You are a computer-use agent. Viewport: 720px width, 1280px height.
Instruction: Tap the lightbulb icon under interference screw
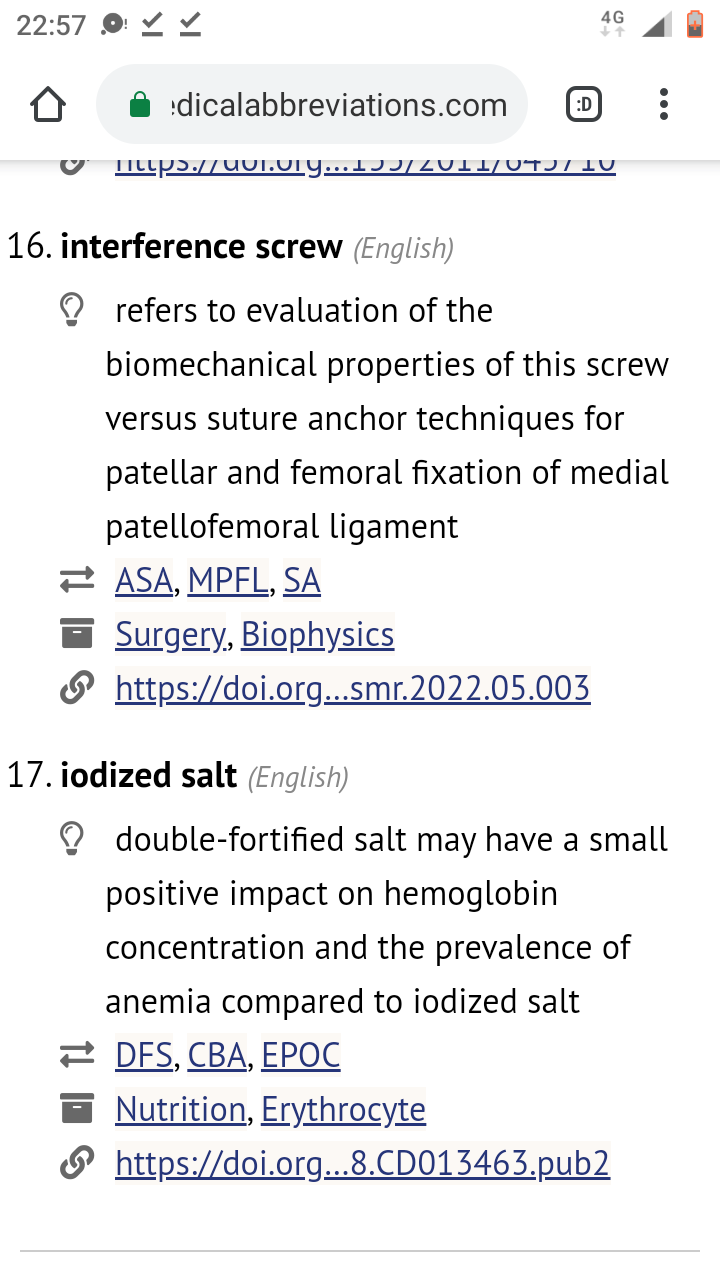[72, 311]
